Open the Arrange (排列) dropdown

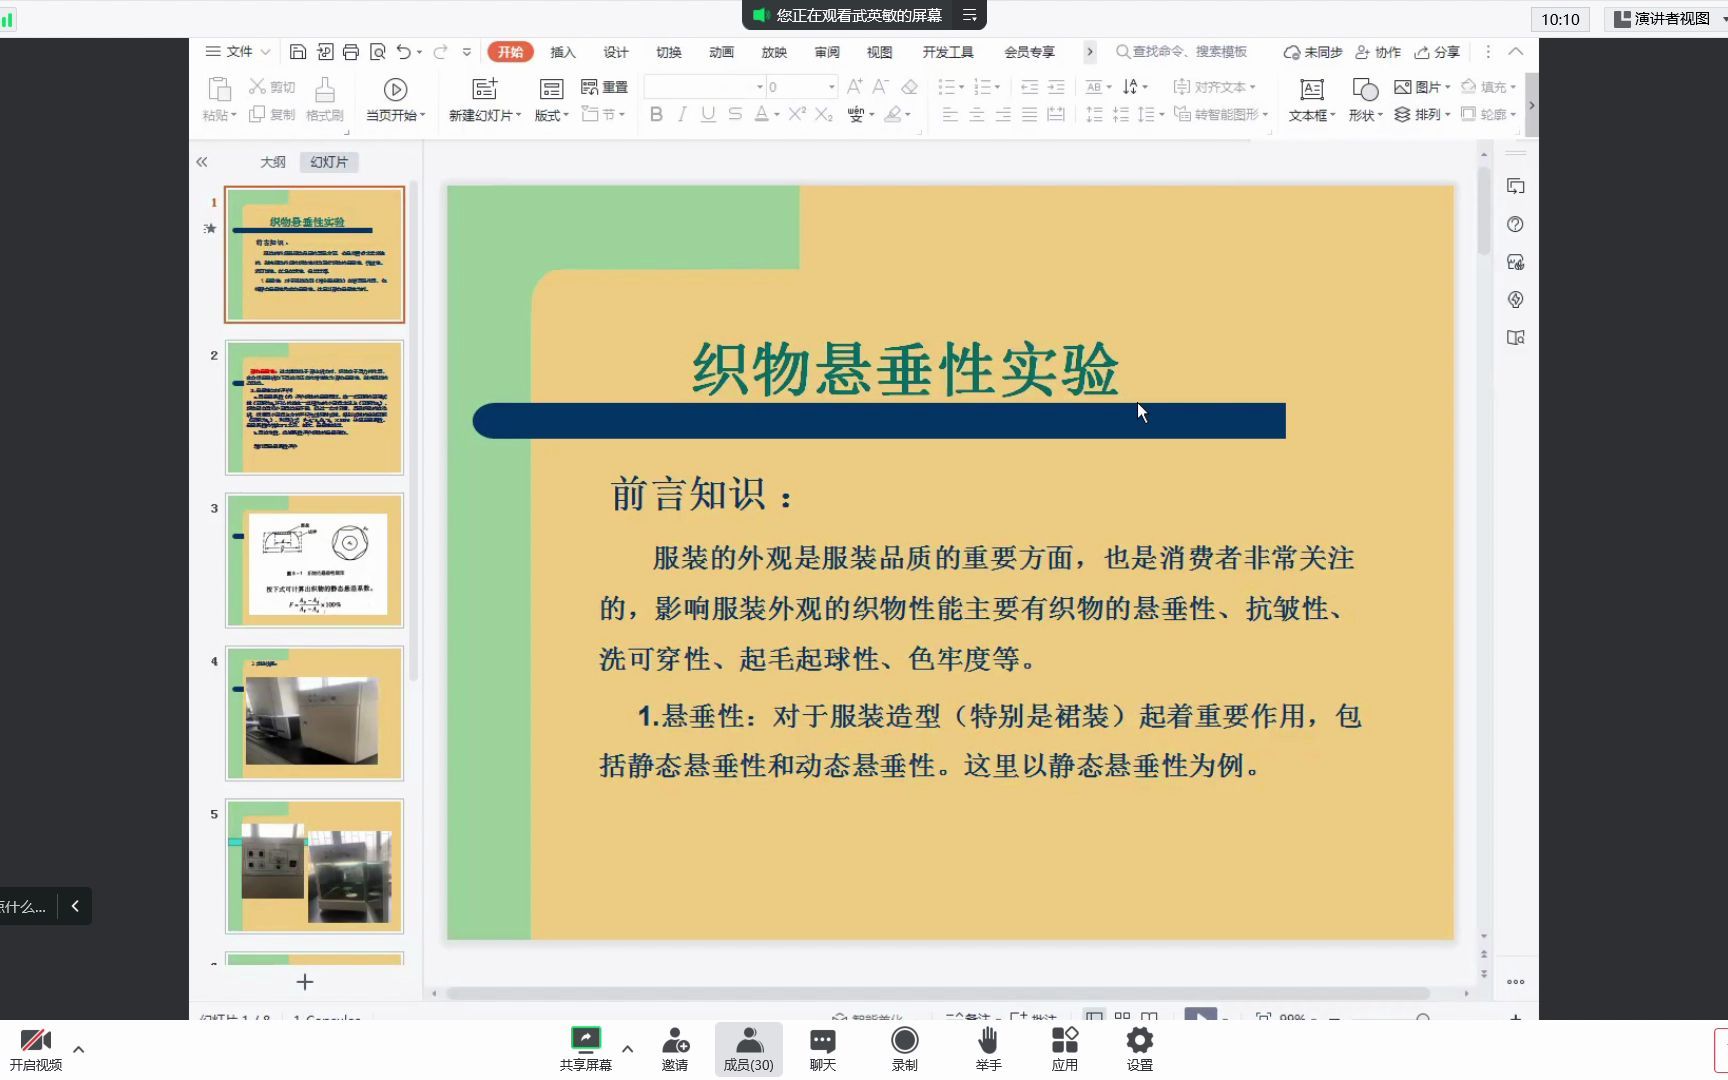pos(1422,115)
